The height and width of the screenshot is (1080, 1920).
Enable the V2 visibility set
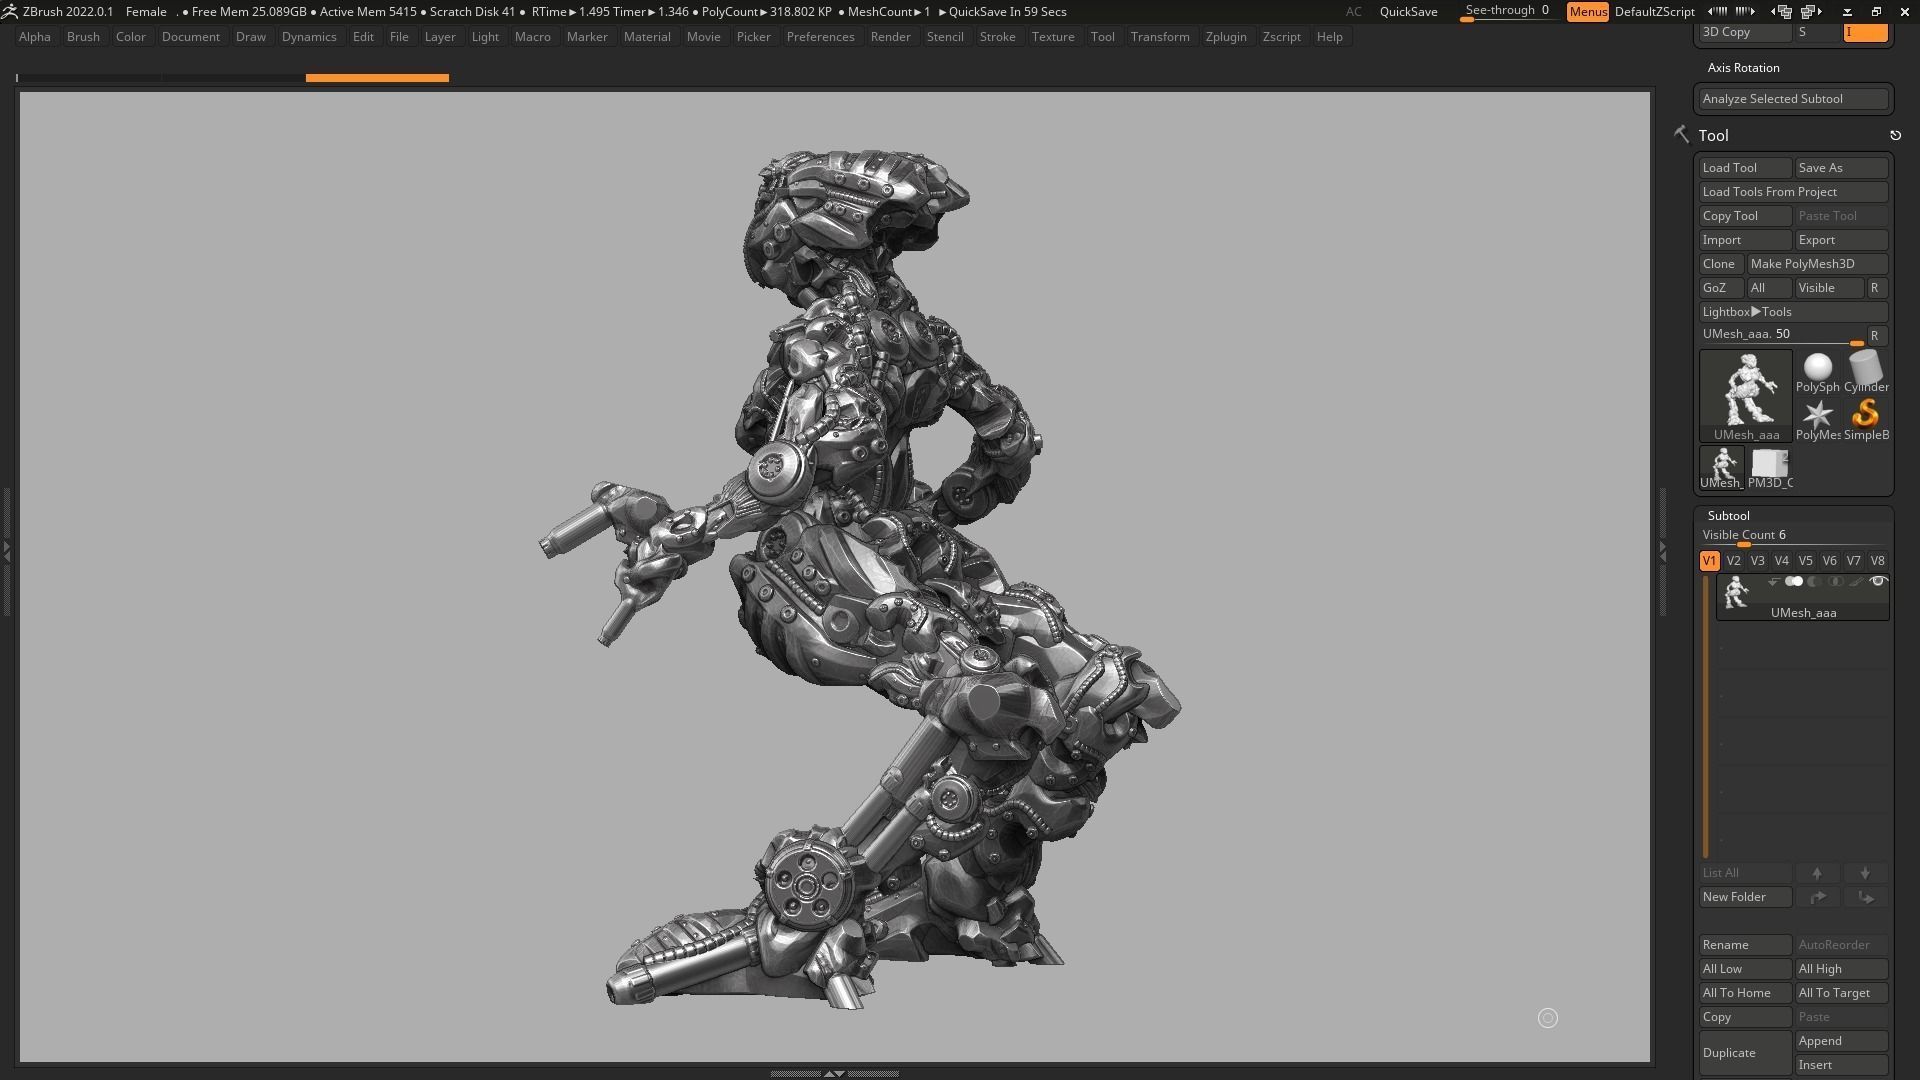tap(1733, 561)
